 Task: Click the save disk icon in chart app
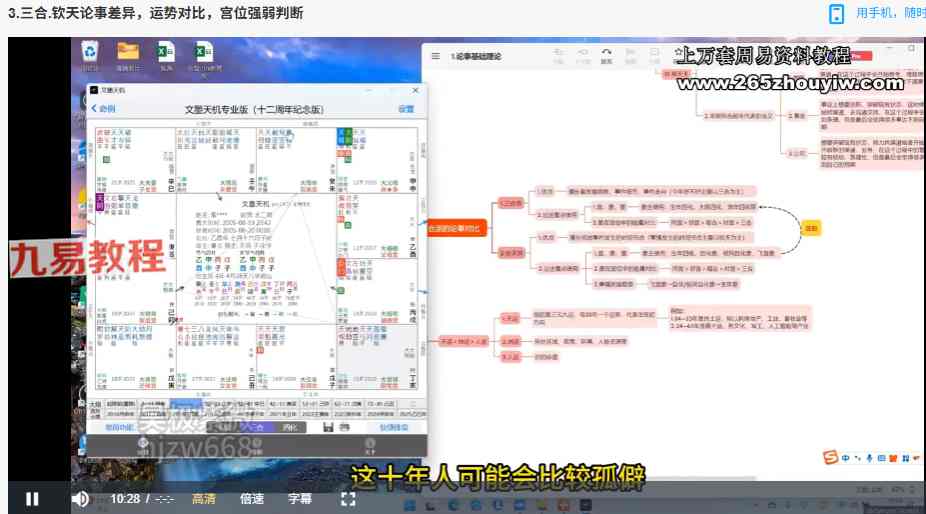327,427
